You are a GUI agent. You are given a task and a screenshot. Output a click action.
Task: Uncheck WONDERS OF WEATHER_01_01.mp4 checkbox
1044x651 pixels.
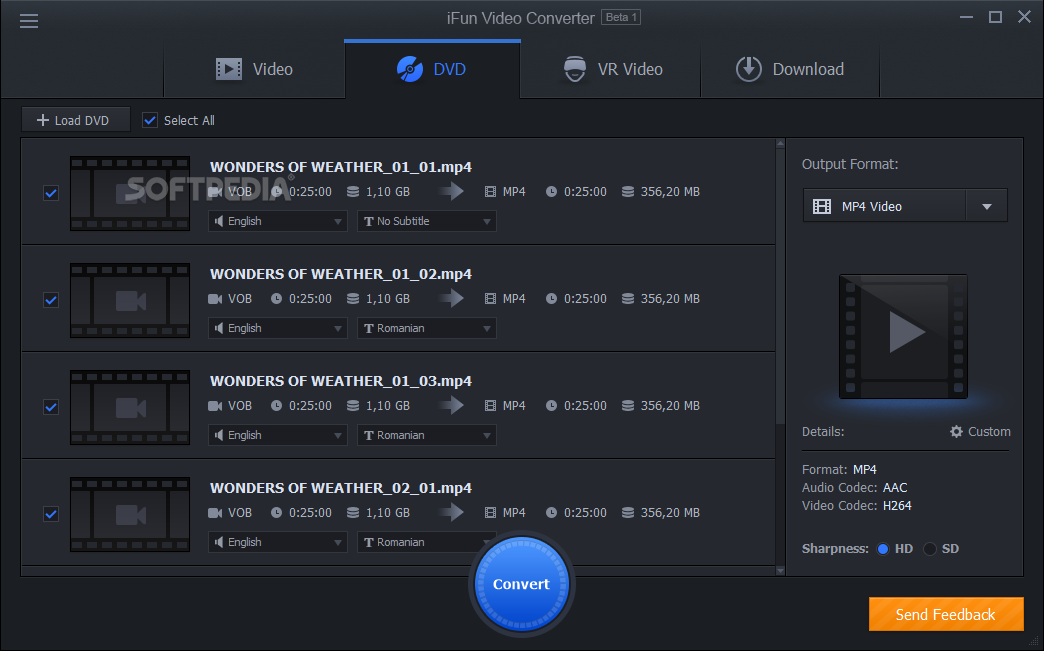[51, 193]
